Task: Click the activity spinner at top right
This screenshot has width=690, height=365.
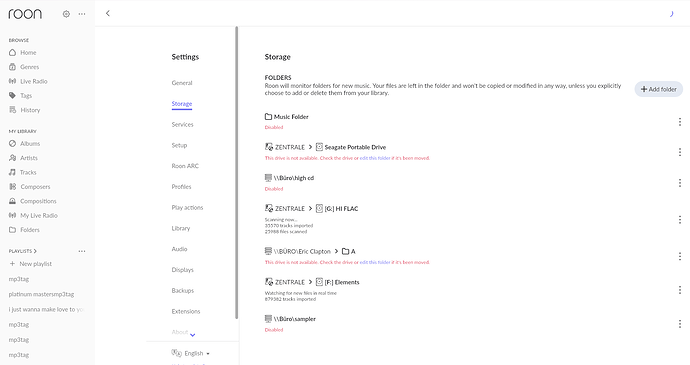Action: click(671, 14)
